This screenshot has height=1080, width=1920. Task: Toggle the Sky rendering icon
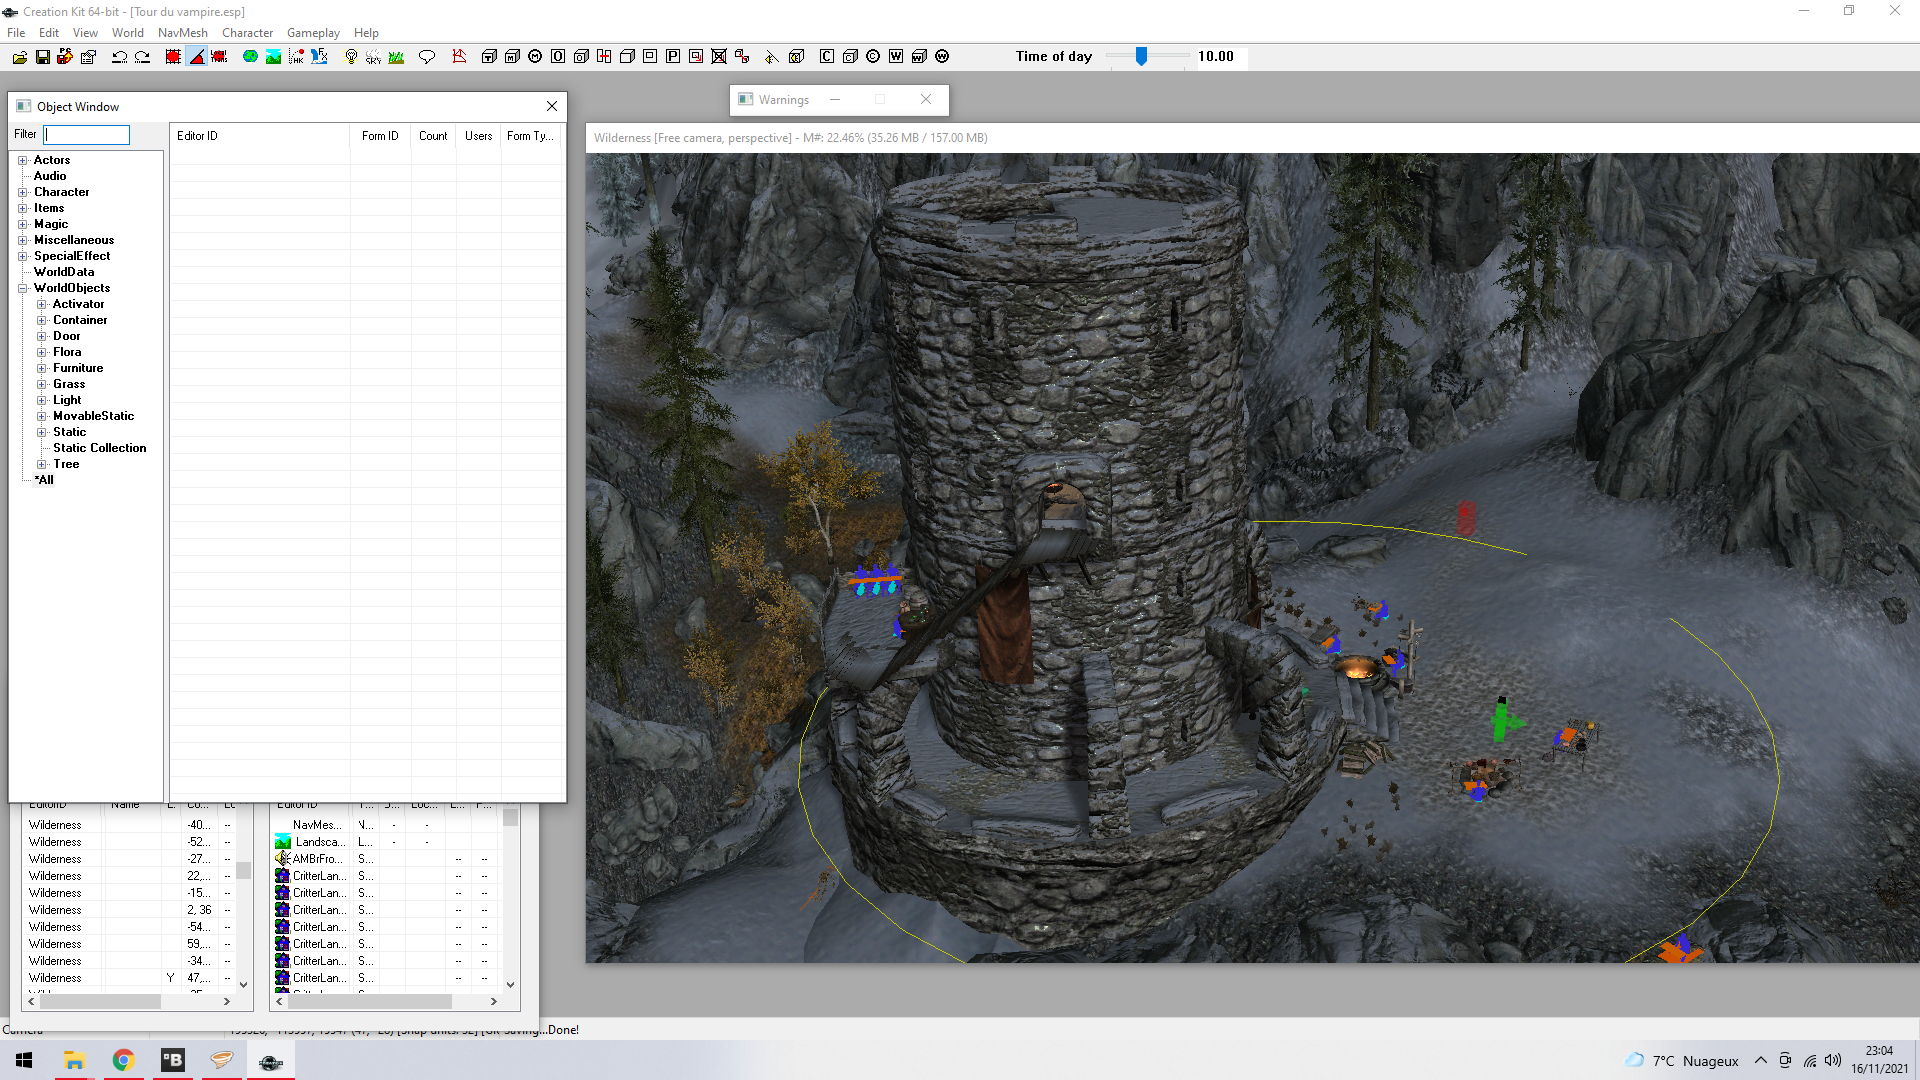(373, 57)
